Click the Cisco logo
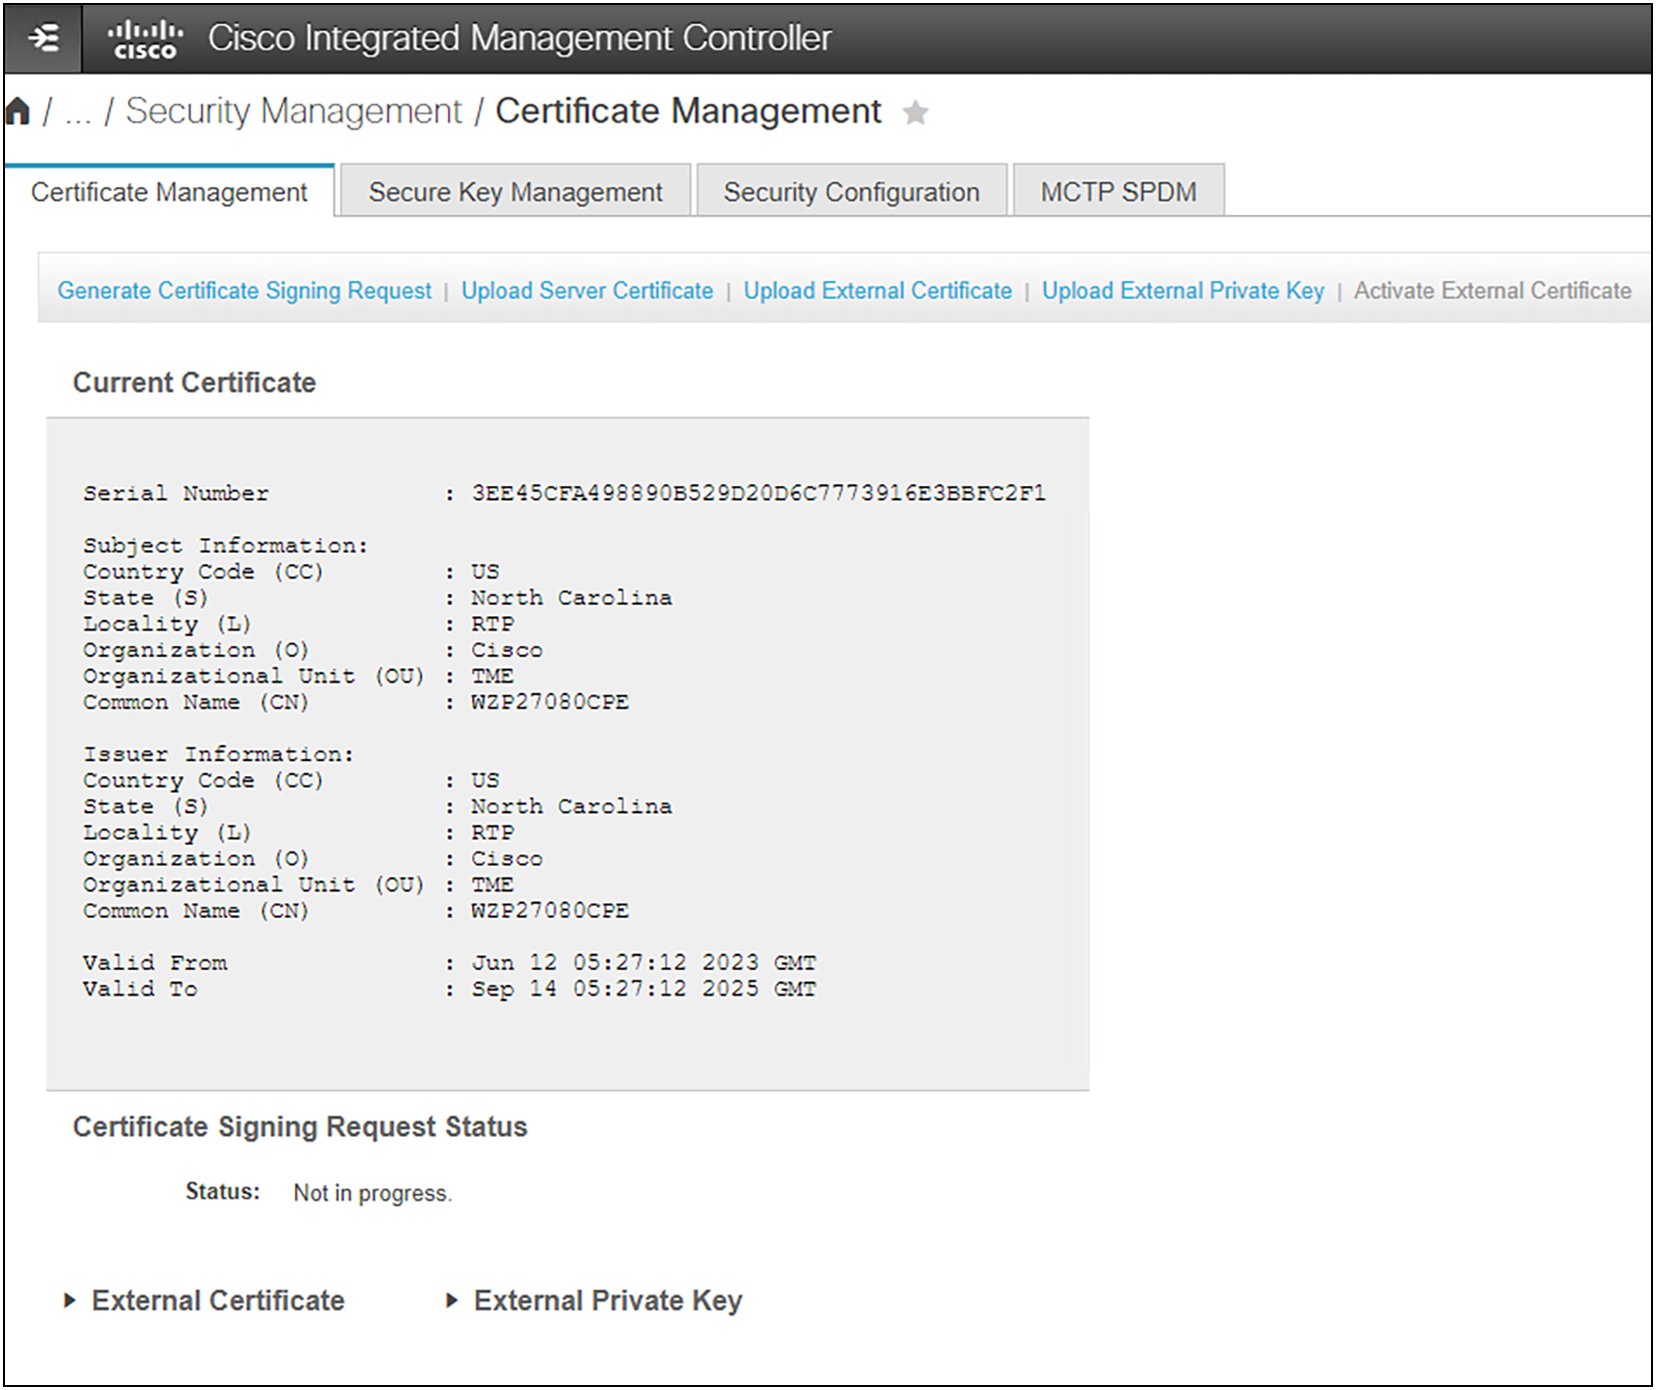 point(145,38)
